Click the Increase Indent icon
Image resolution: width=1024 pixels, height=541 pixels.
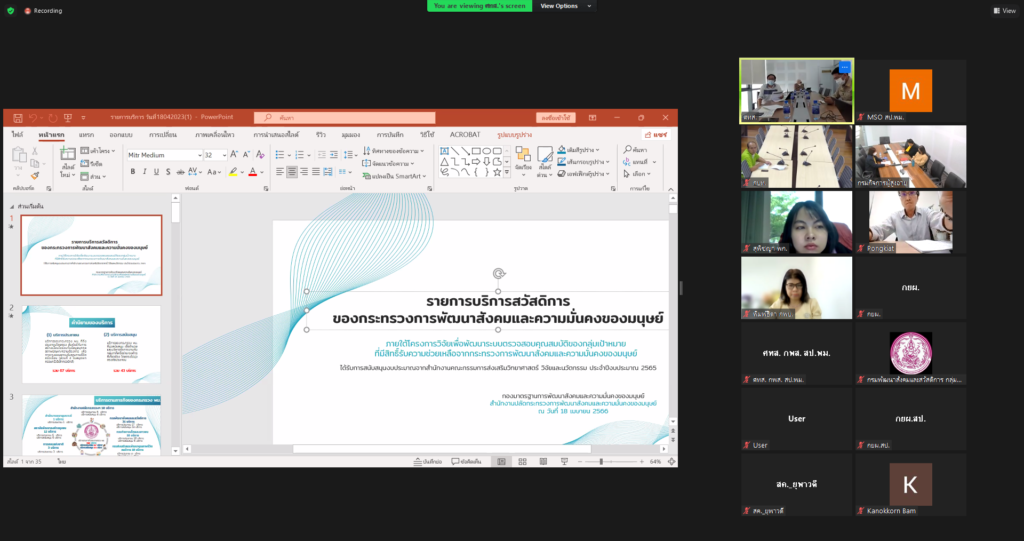point(333,155)
